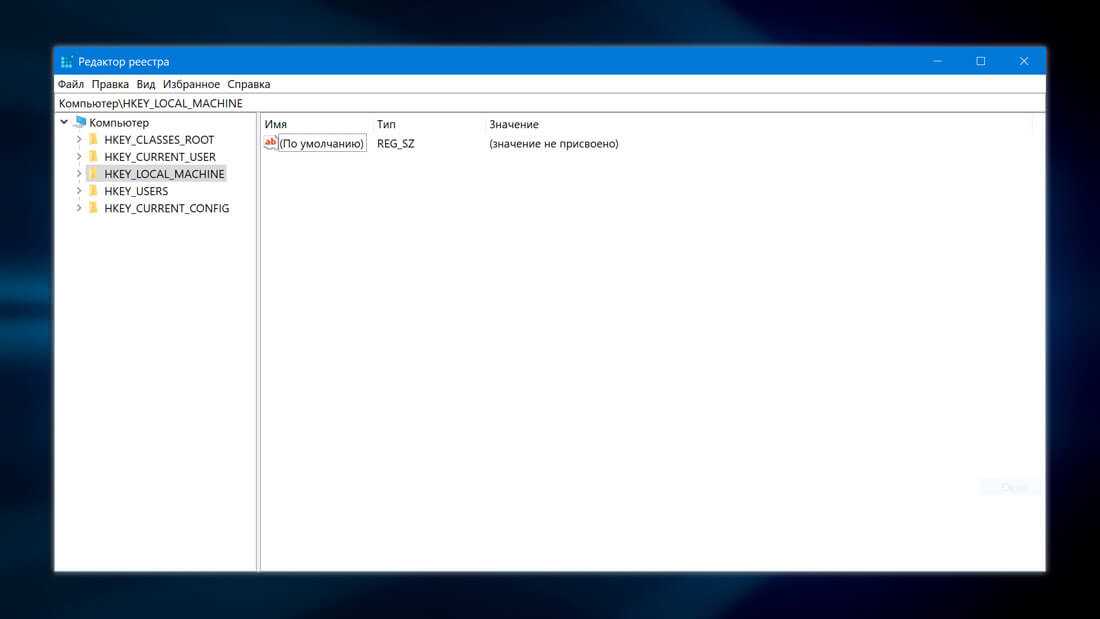Image resolution: width=1100 pixels, height=619 pixels.
Task: Click the HKEY_CLASSES_ROOT folder icon
Action: pos(94,140)
